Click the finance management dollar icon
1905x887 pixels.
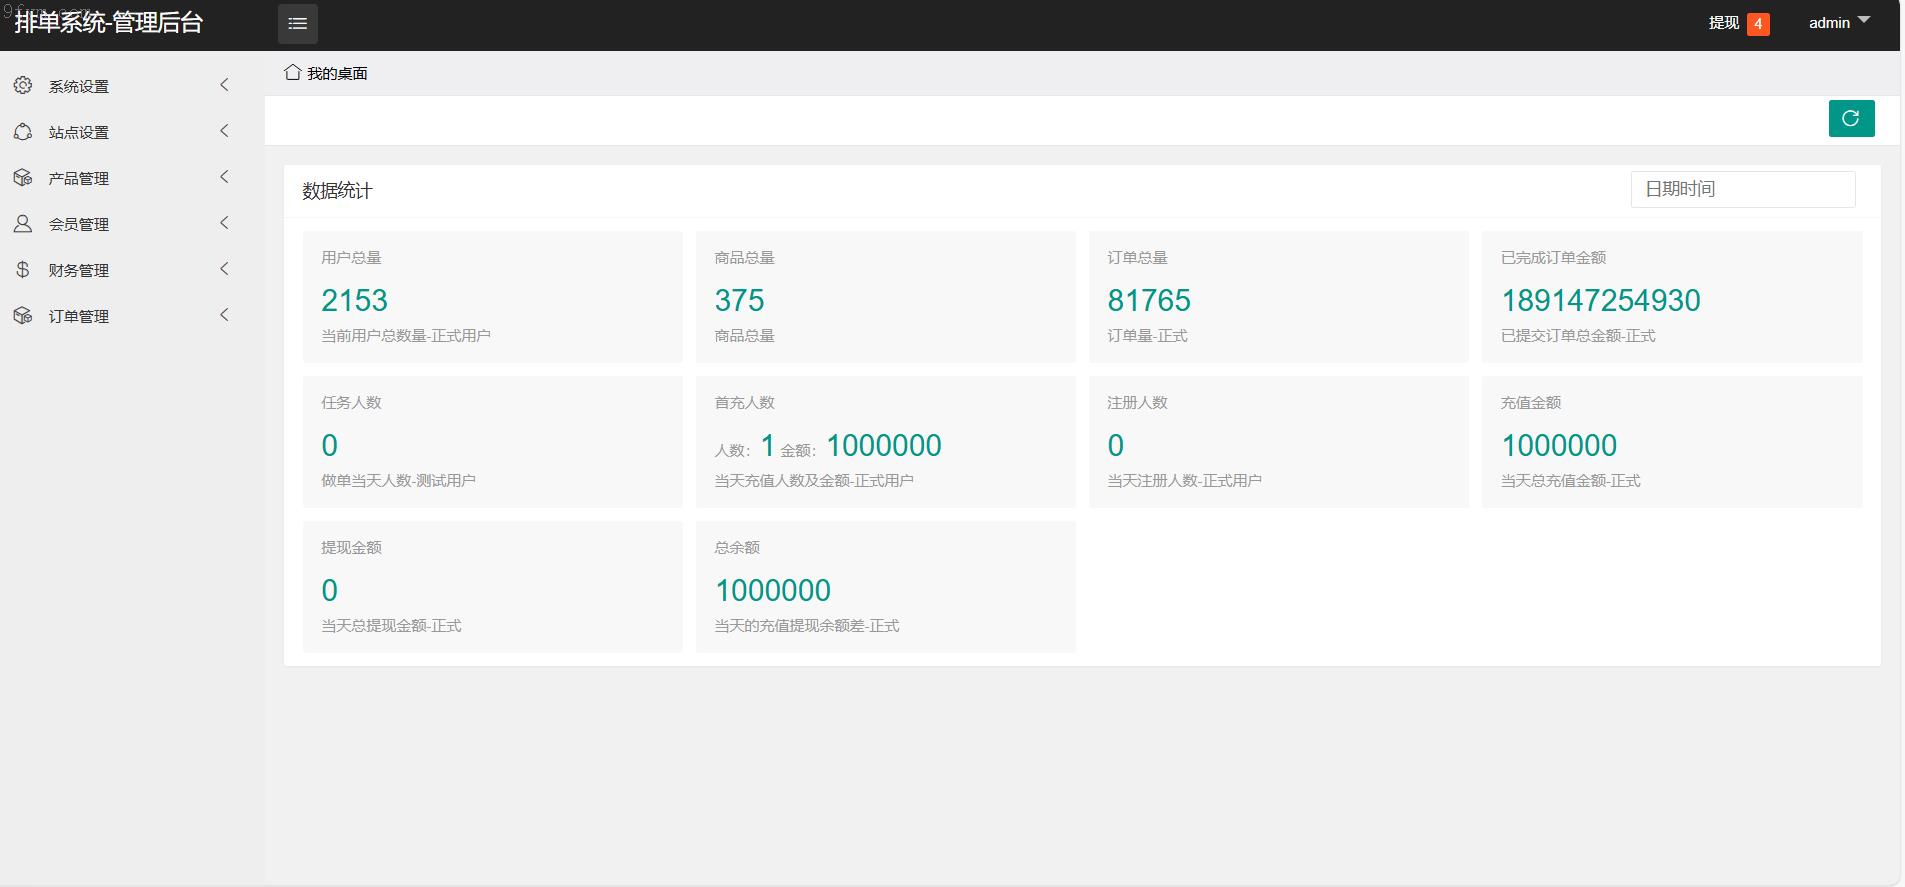point(23,270)
